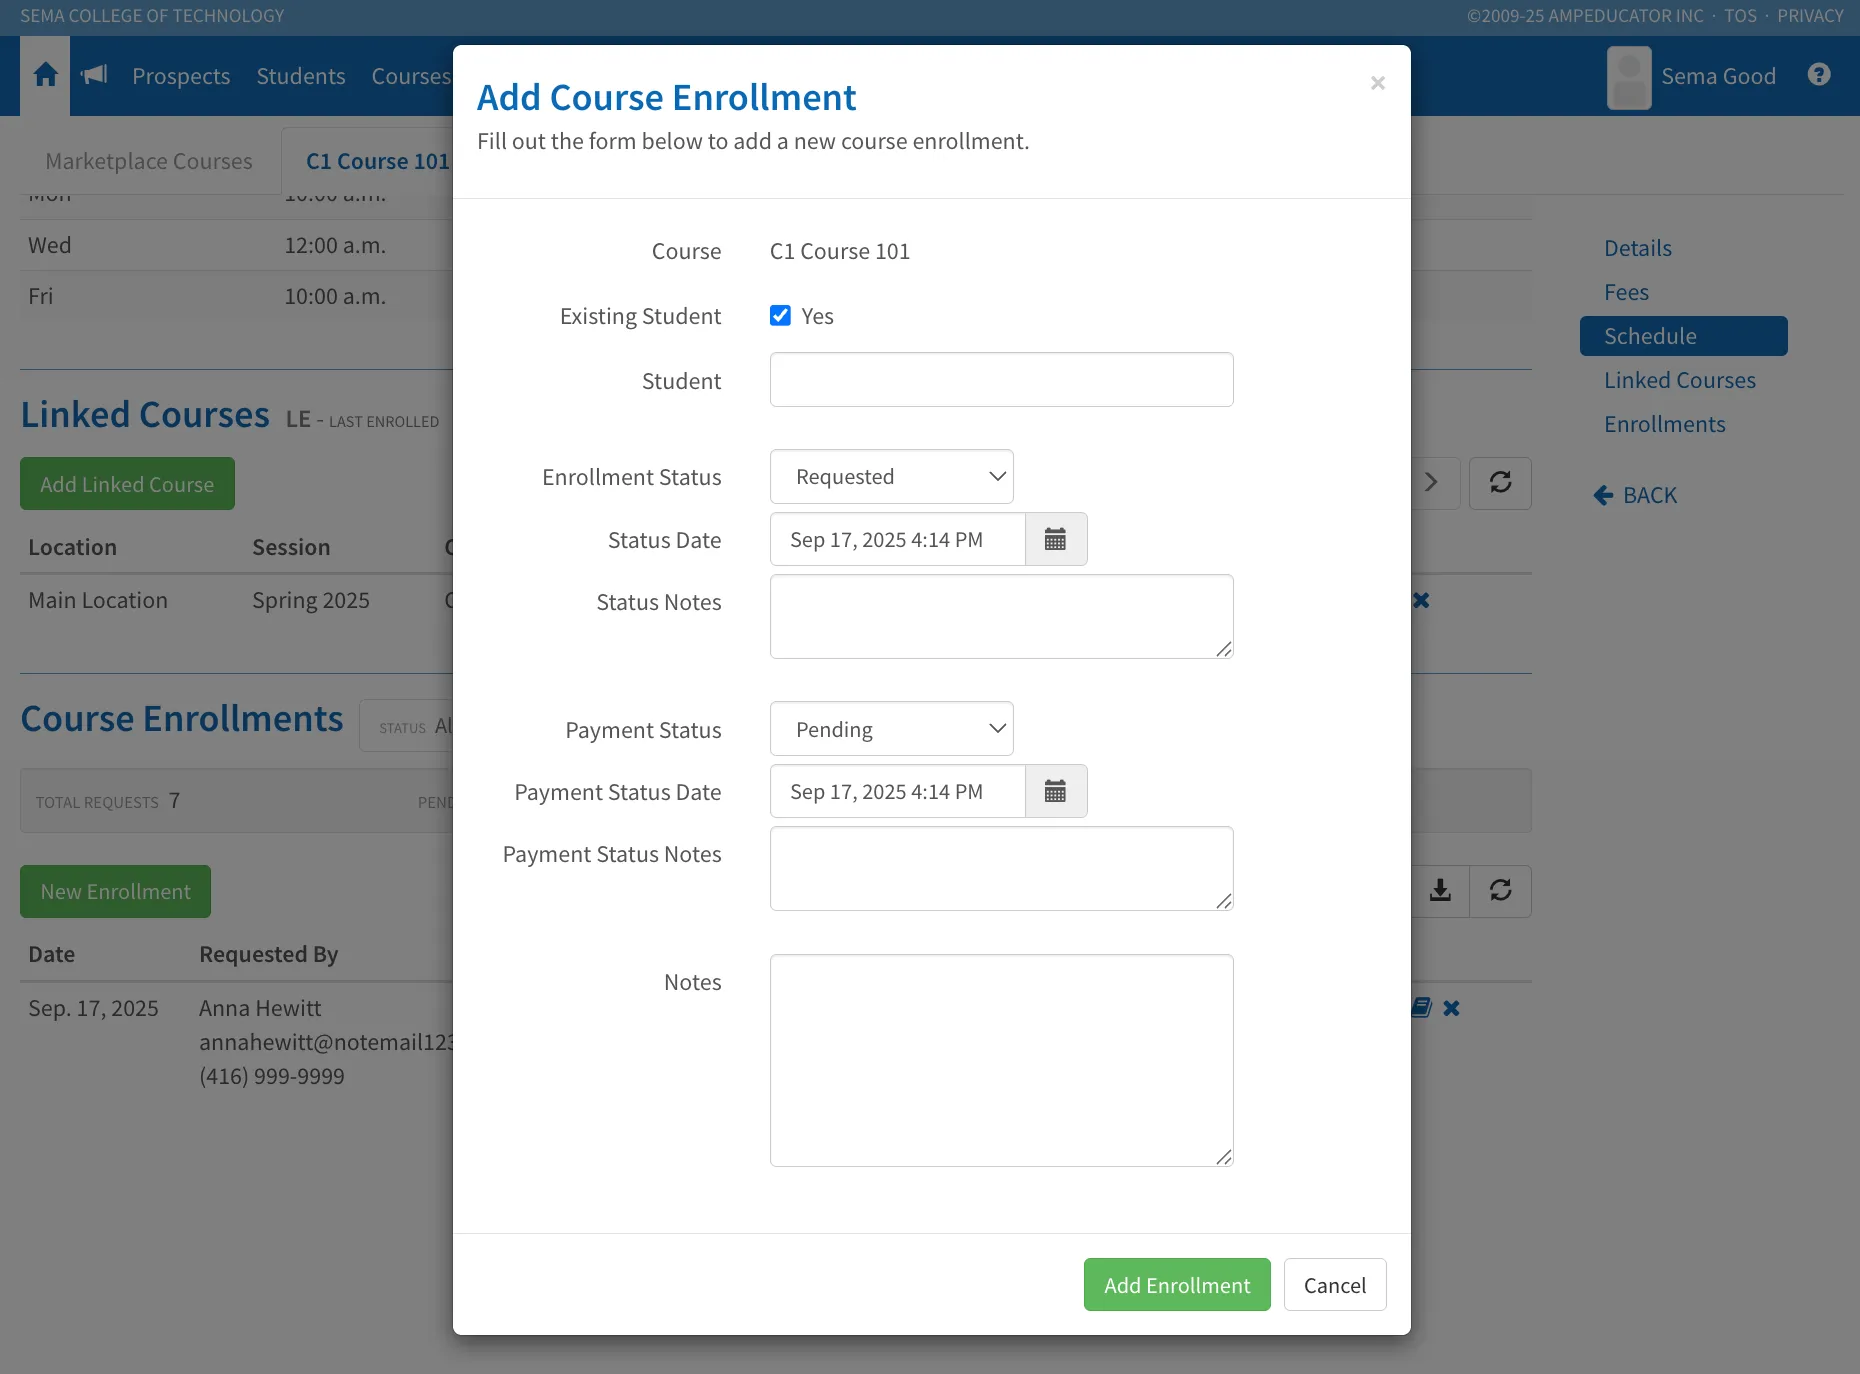Open the Courses menu
1860x1374 pixels.
point(411,76)
